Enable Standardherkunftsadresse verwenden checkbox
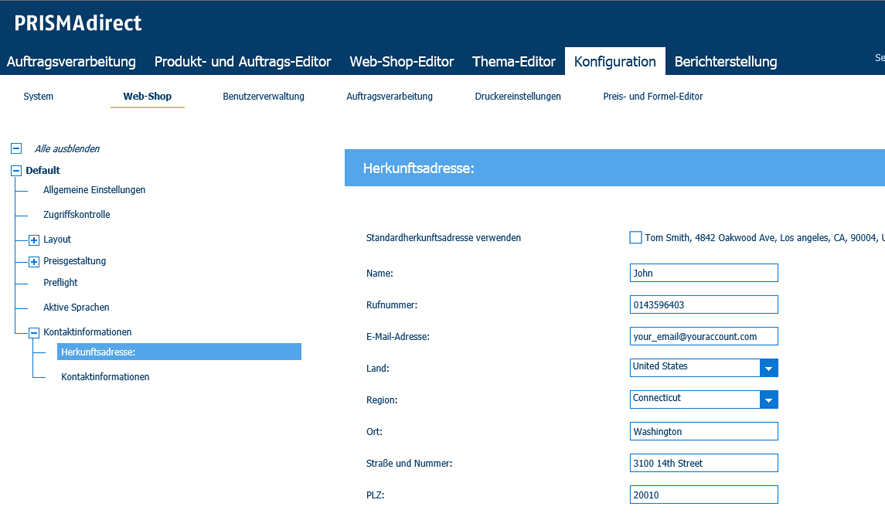Screen dimensions: 885x527 [636, 238]
